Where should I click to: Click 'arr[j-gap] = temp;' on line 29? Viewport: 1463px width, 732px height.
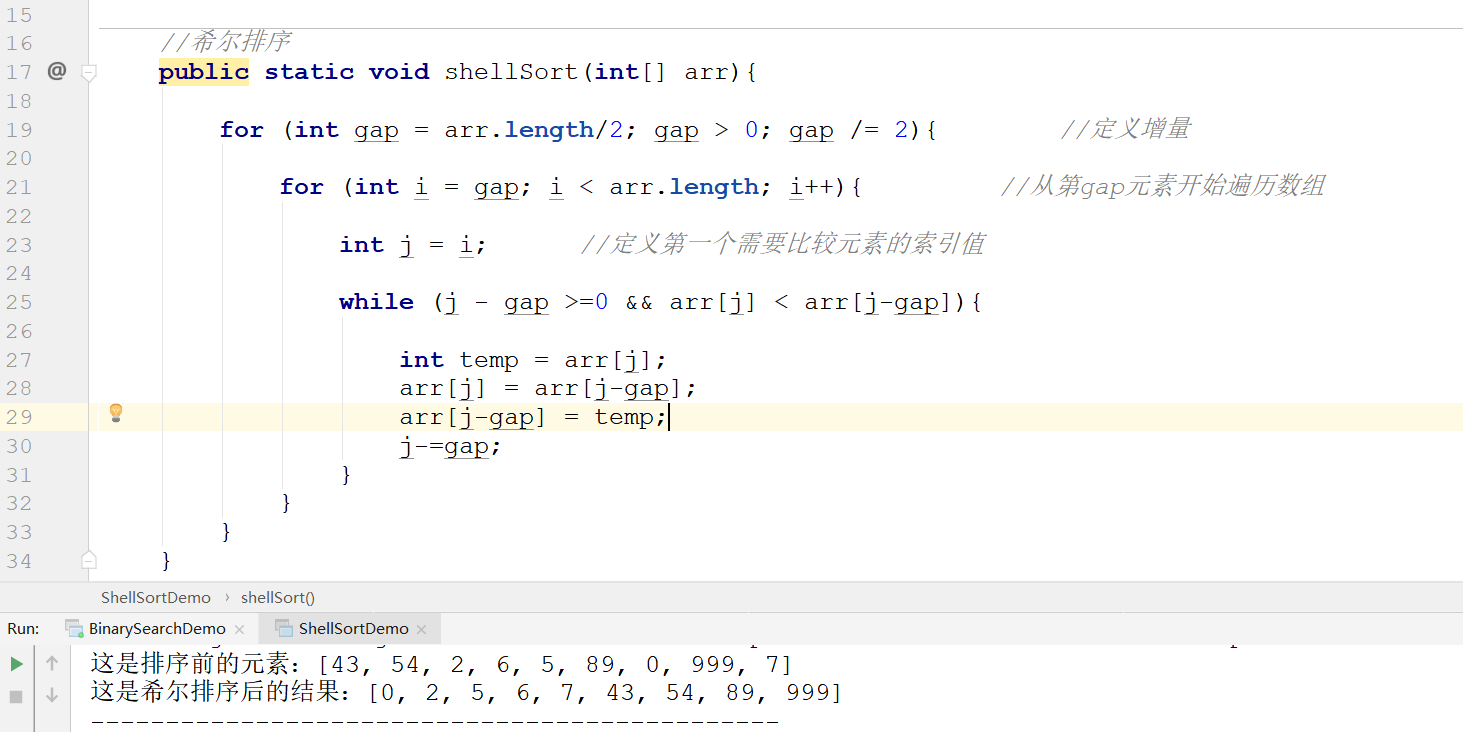(x=533, y=417)
